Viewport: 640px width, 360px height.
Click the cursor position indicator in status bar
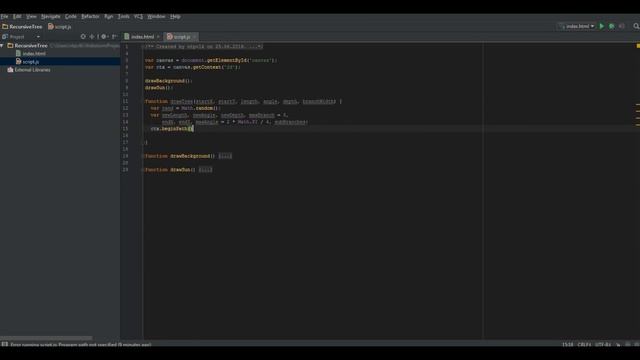click(x=568, y=345)
